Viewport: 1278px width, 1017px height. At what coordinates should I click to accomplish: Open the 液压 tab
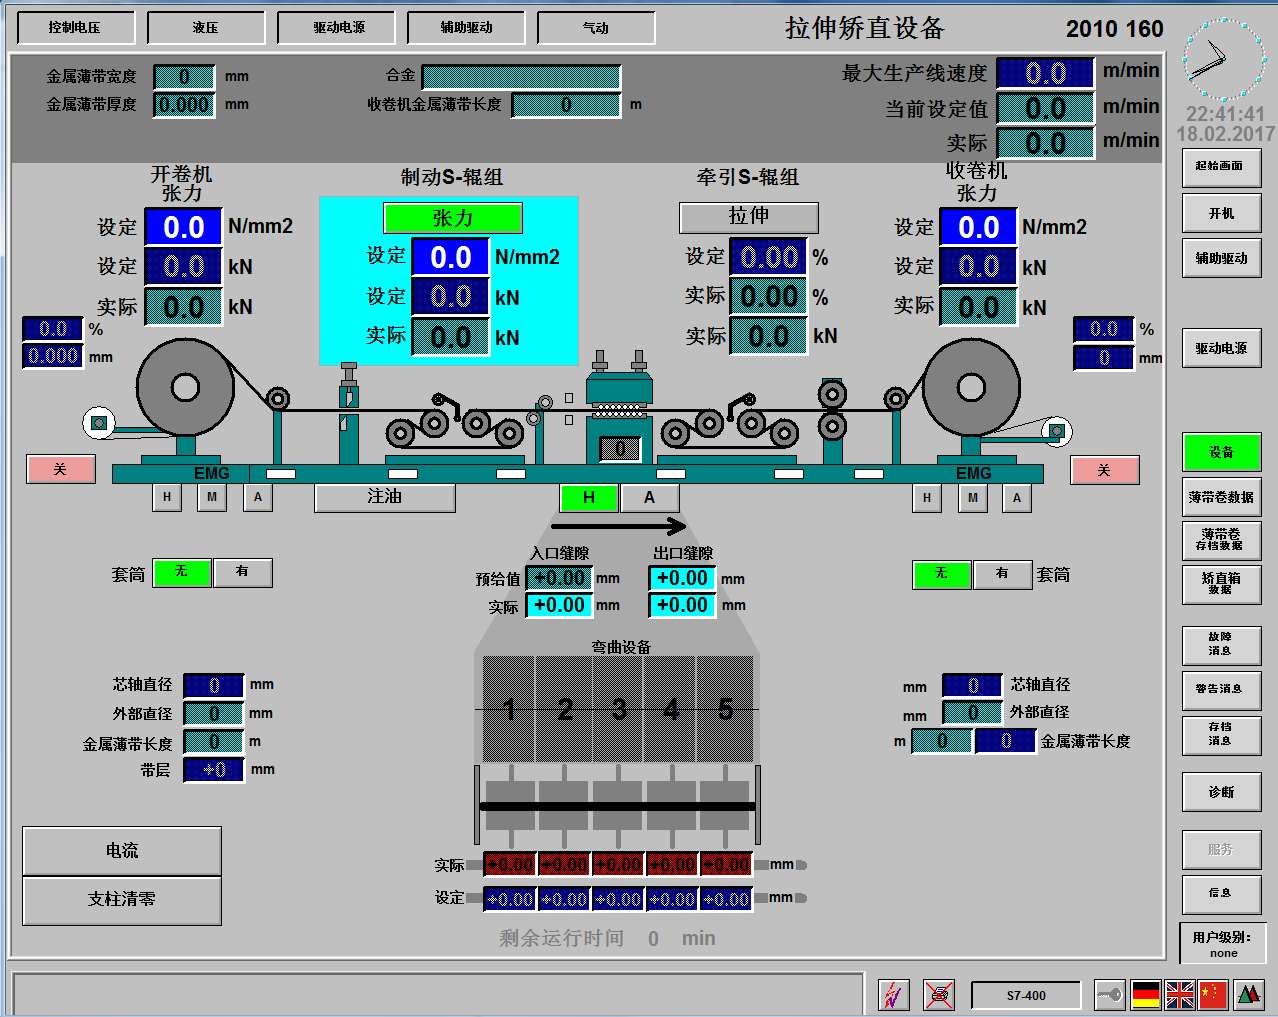coord(206,28)
